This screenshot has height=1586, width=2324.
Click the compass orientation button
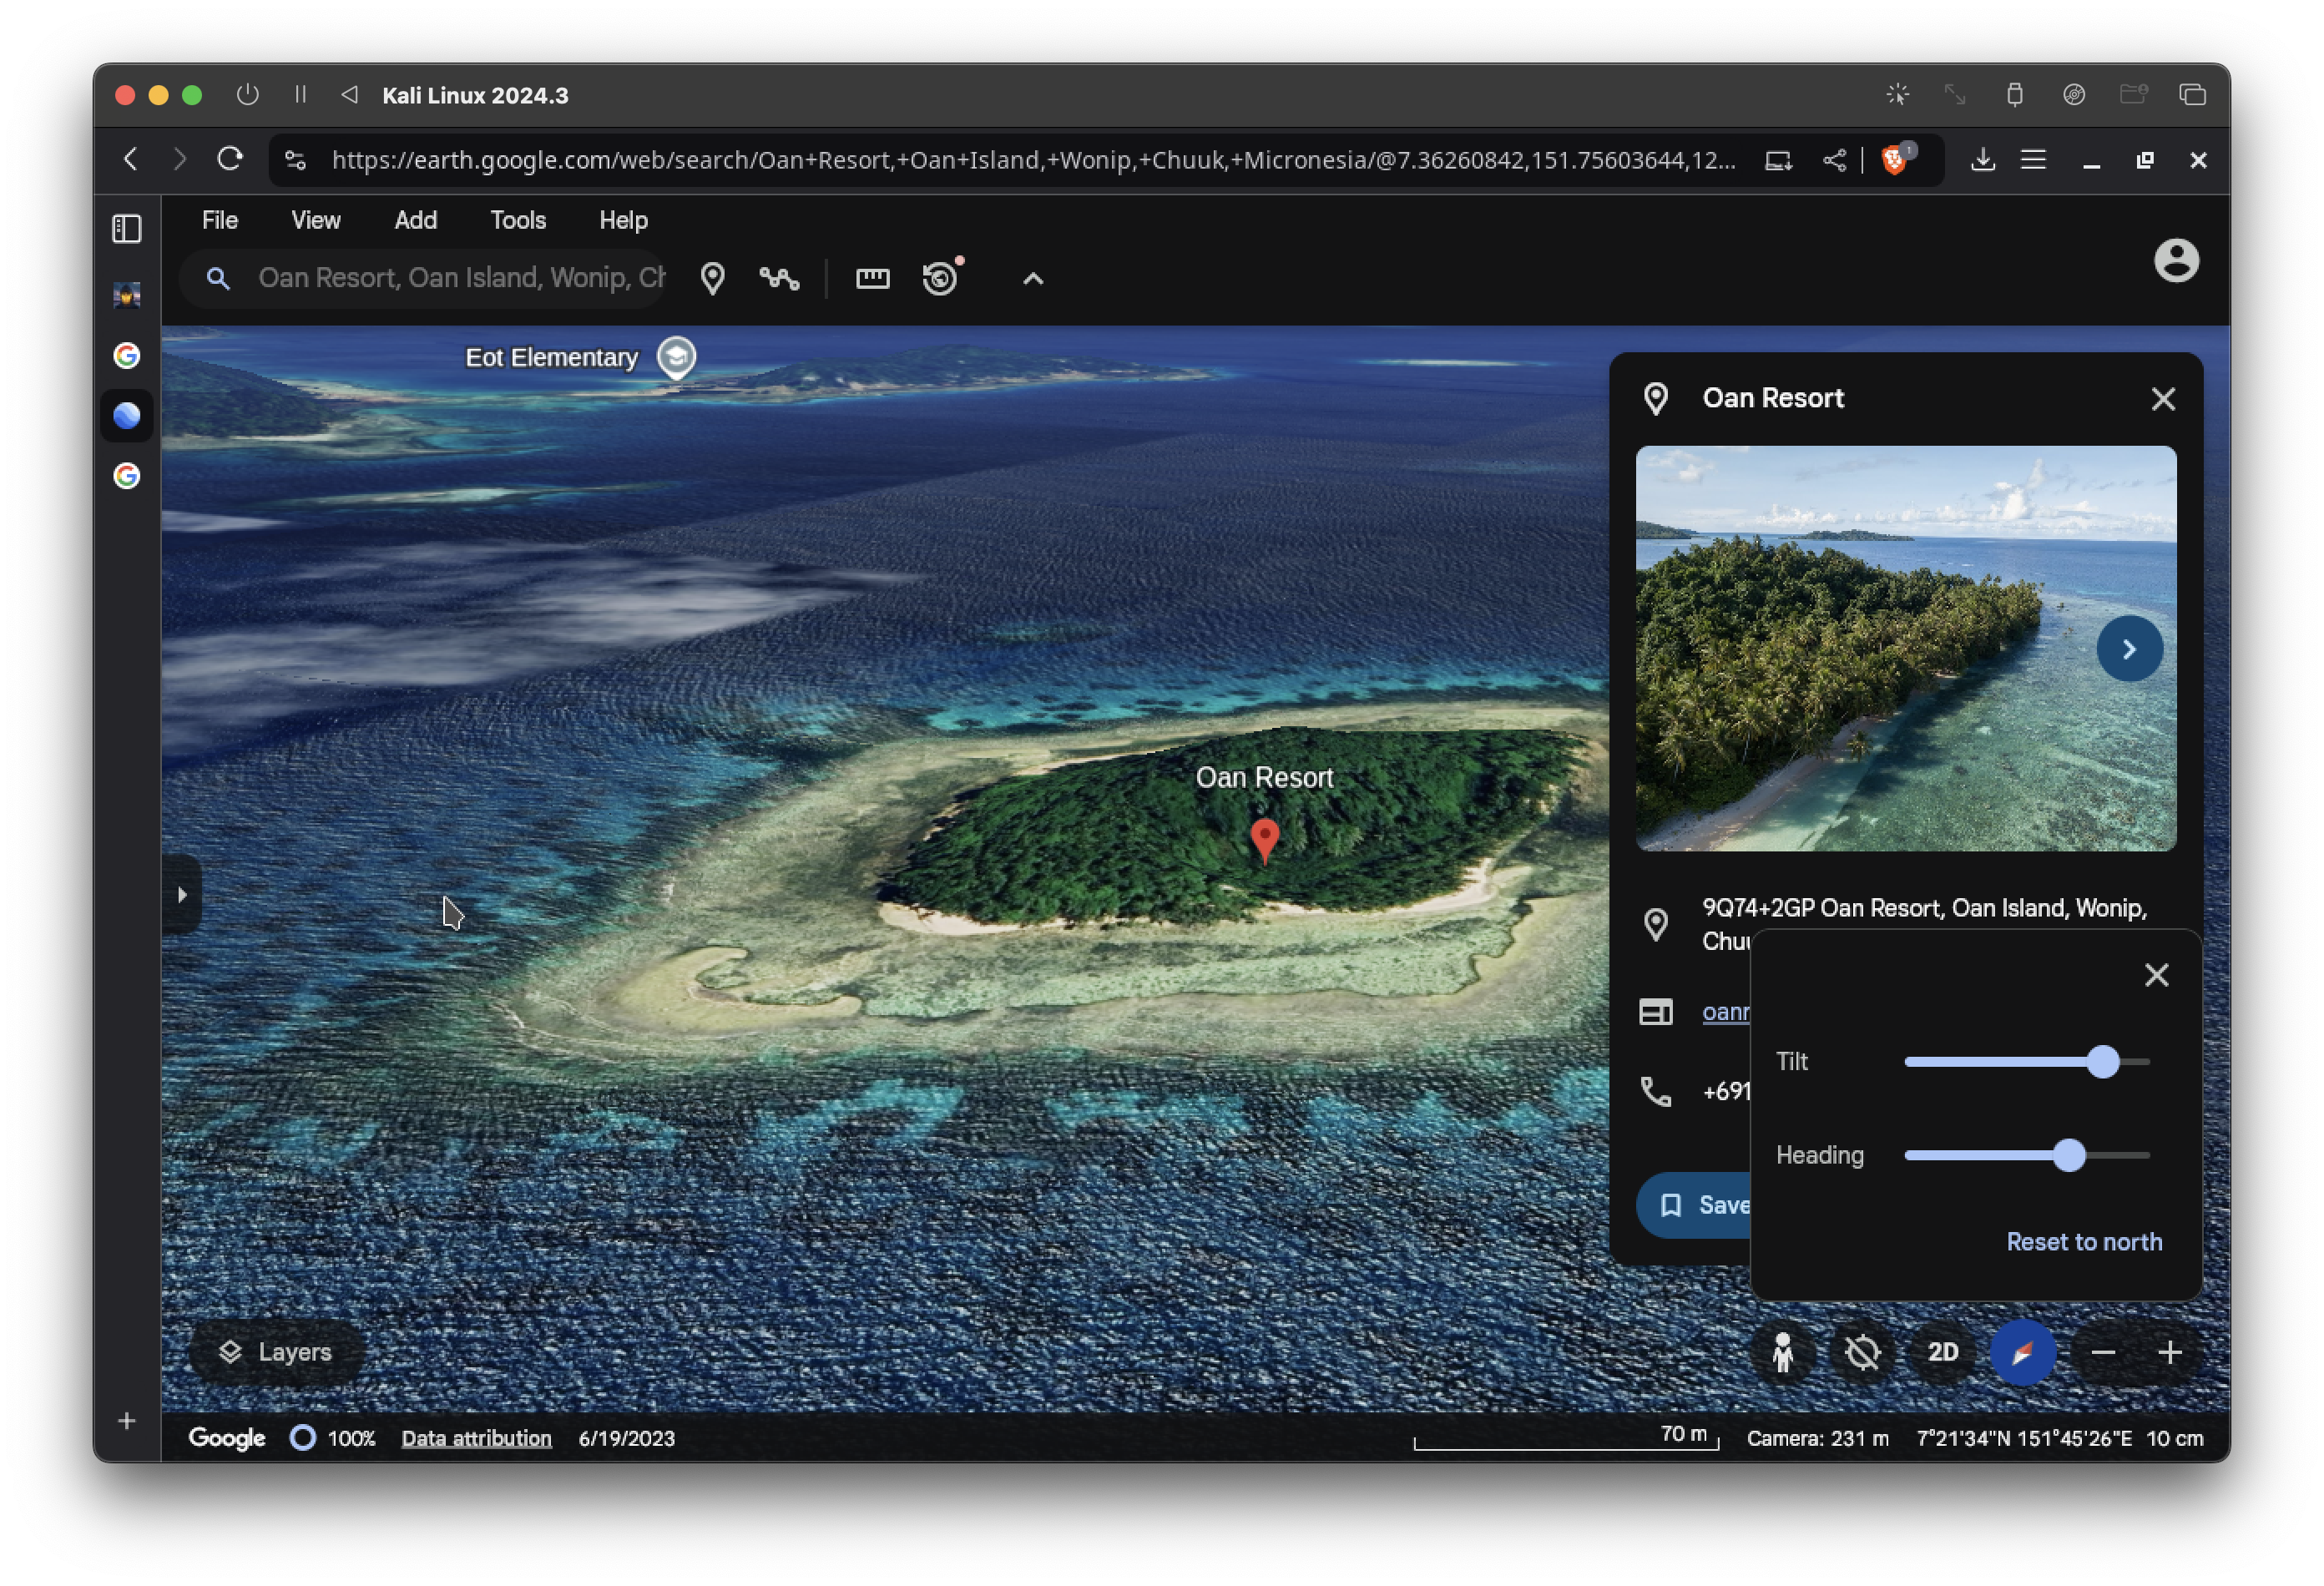[2022, 1353]
